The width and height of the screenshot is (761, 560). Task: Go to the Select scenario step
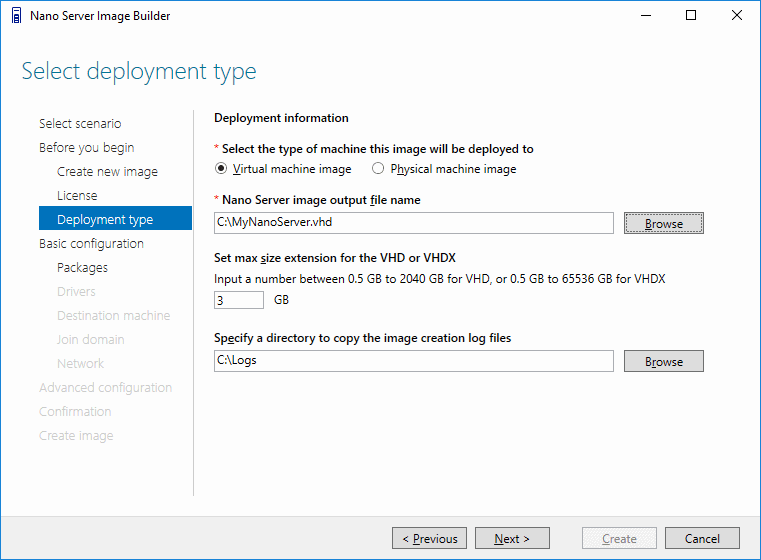tap(80, 123)
